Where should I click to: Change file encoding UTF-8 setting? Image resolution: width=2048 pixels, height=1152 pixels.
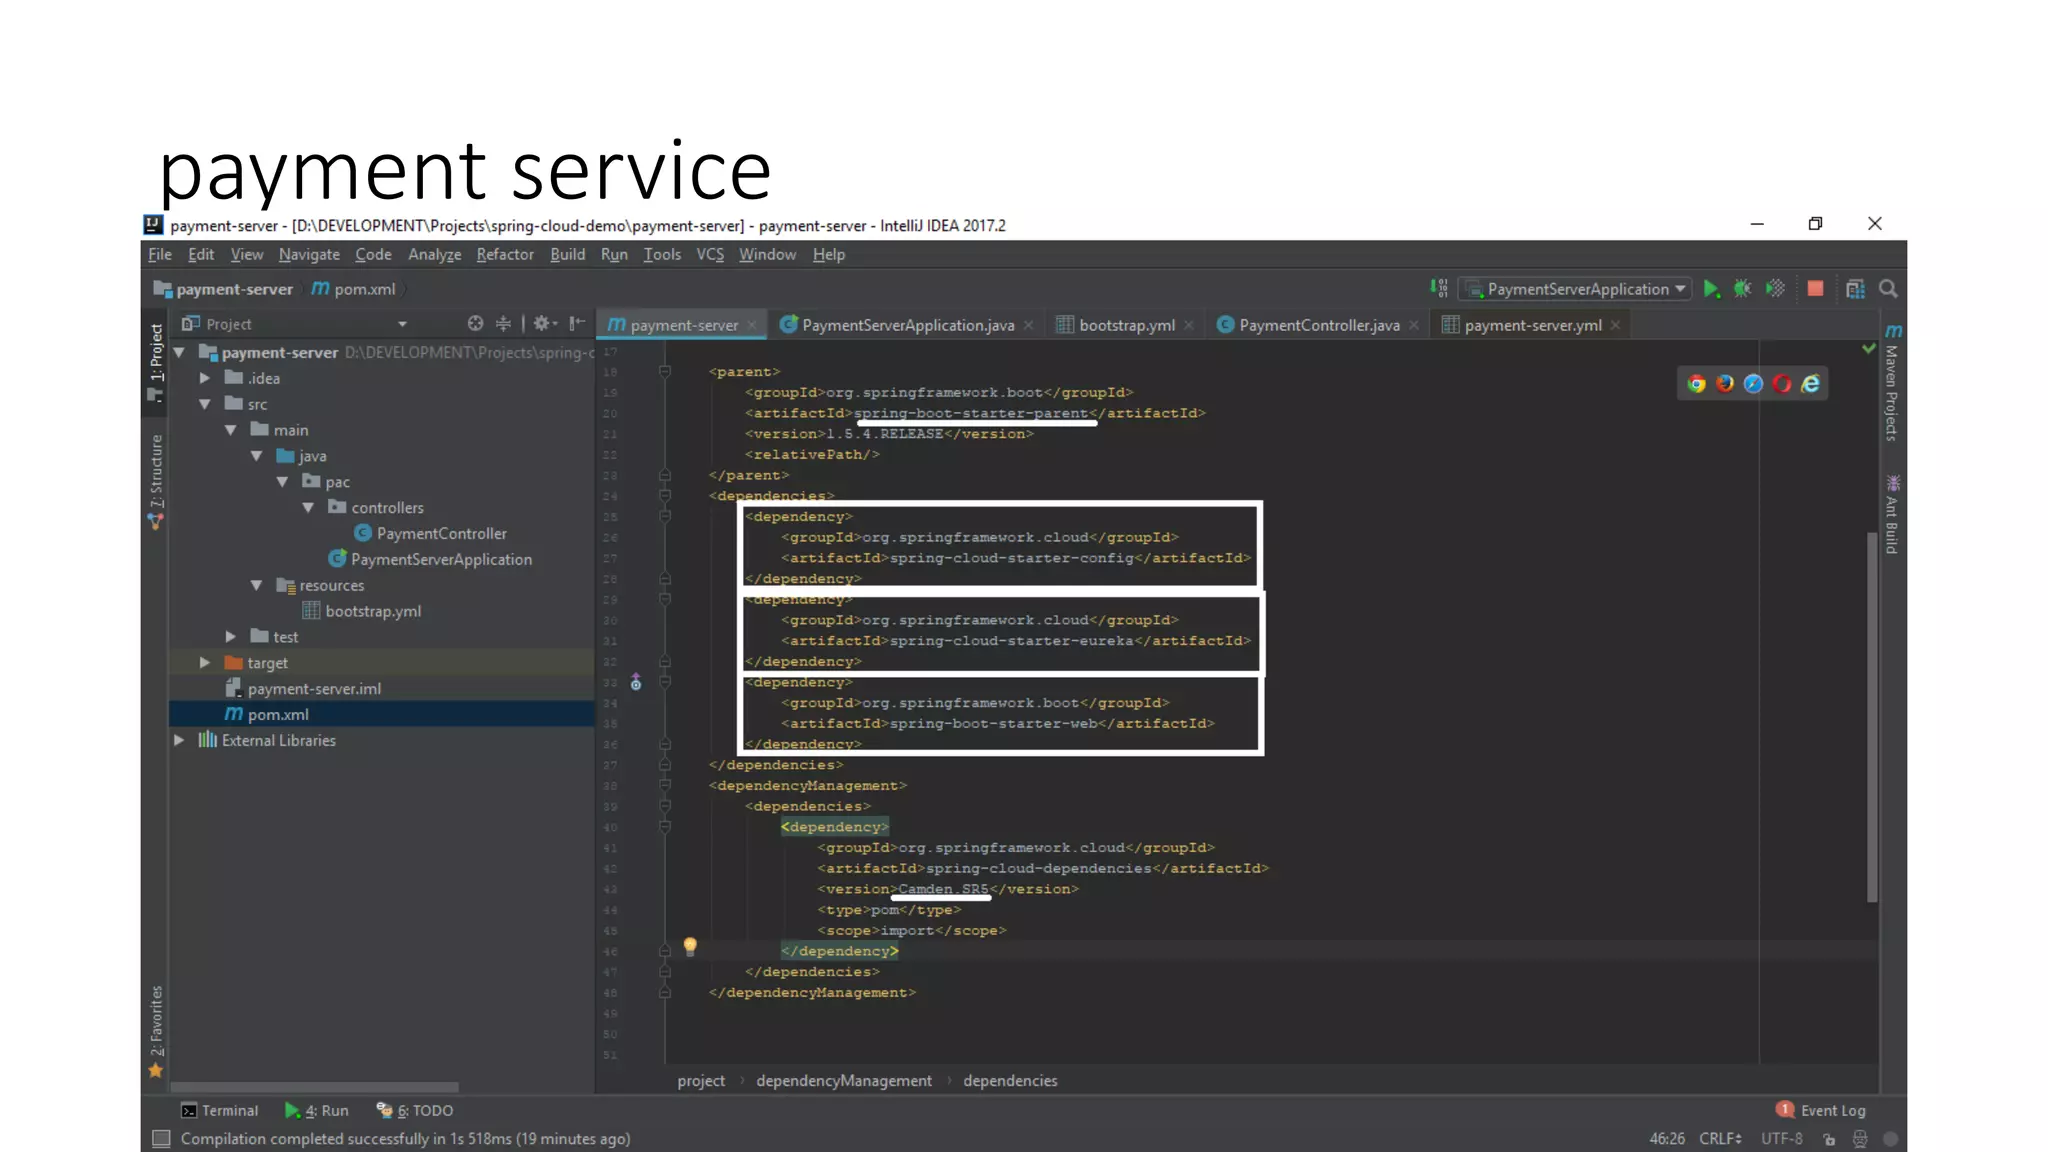pos(1782,1139)
